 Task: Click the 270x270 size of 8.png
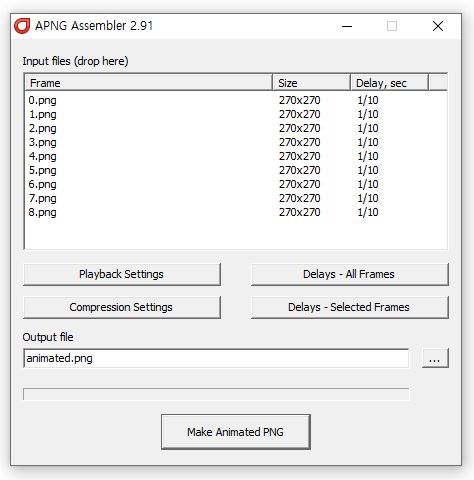pyautogui.click(x=300, y=212)
